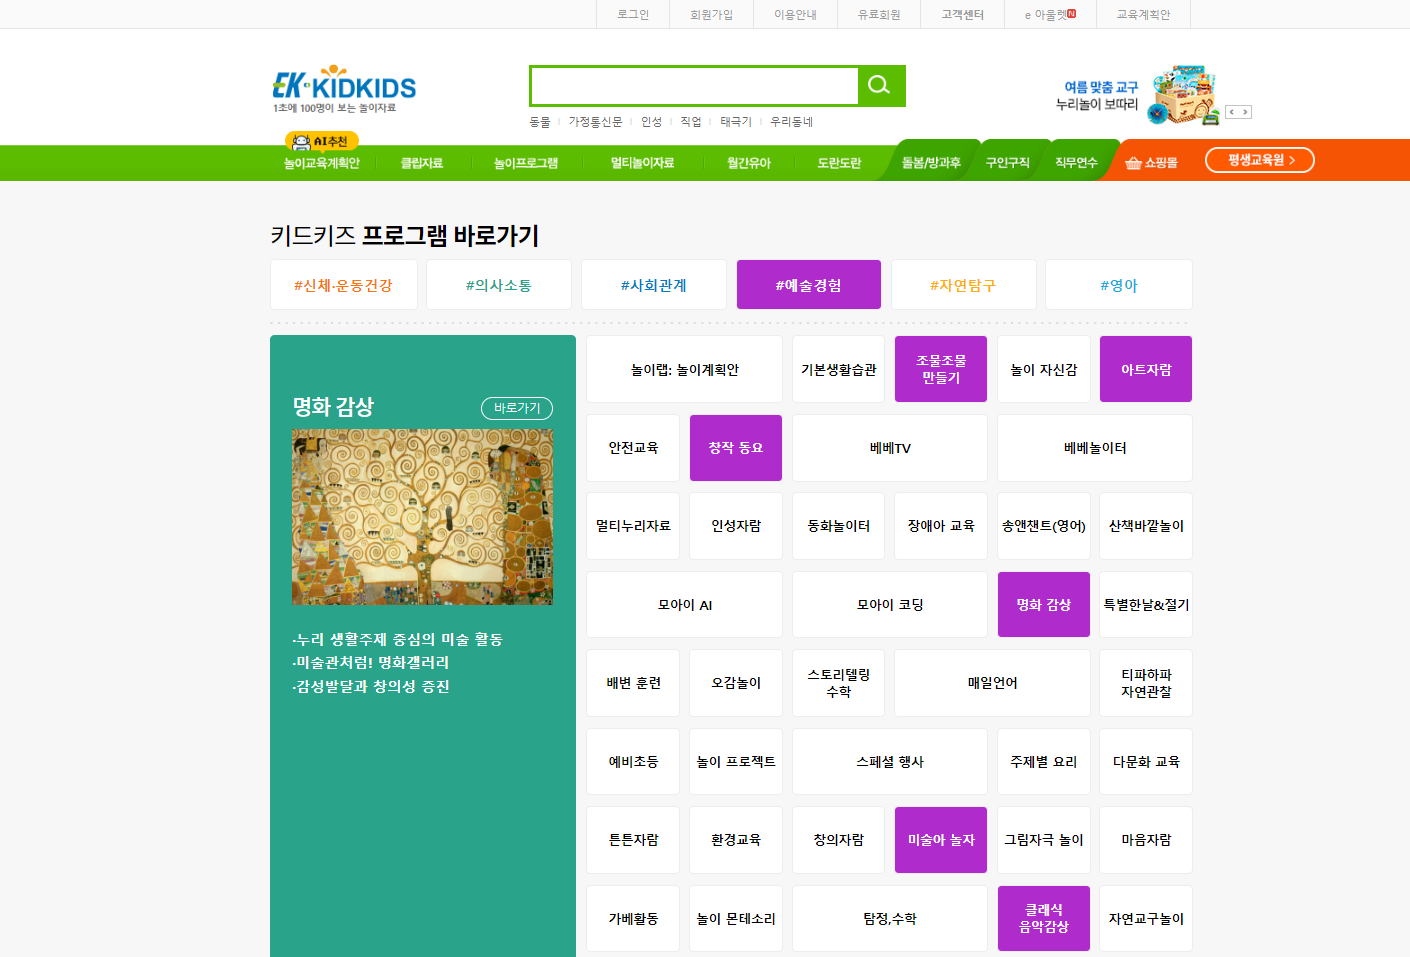Click the AI추천 badge icon
The image size is (1410, 957).
(x=321, y=141)
